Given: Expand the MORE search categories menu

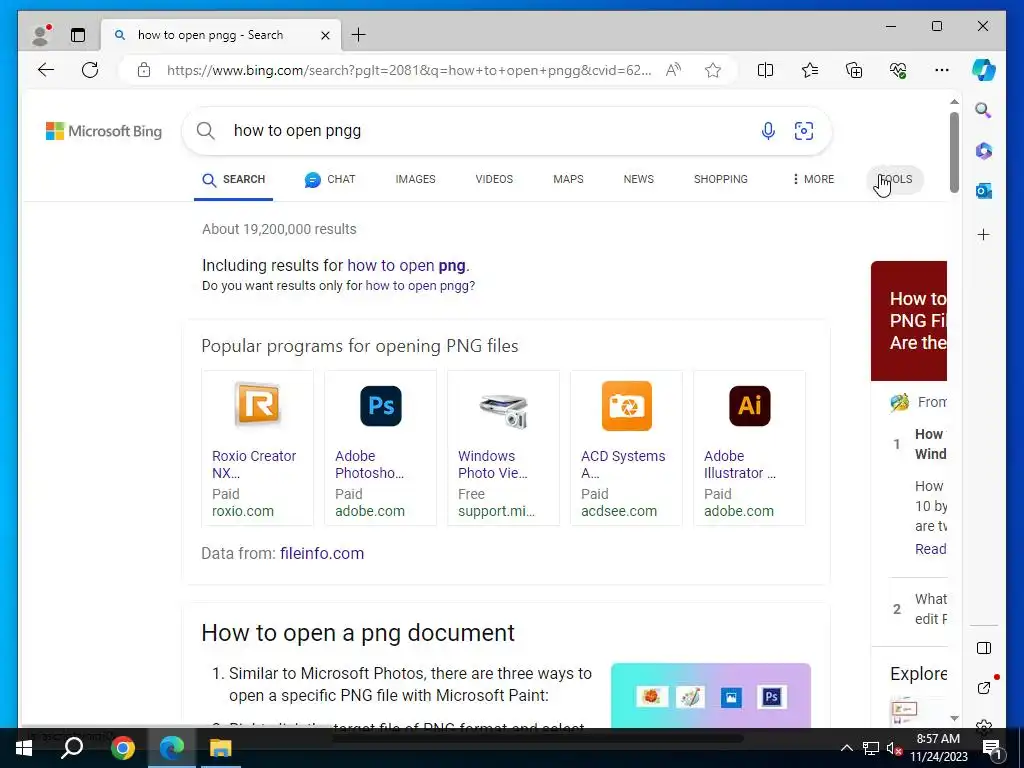Looking at the screenshot, I should [813, 179].
